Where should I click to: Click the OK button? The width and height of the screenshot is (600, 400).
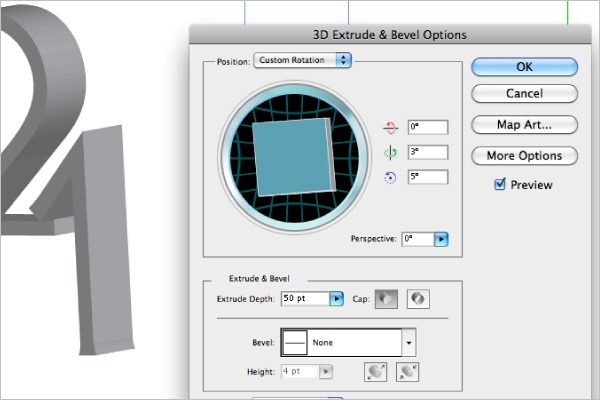524,67
